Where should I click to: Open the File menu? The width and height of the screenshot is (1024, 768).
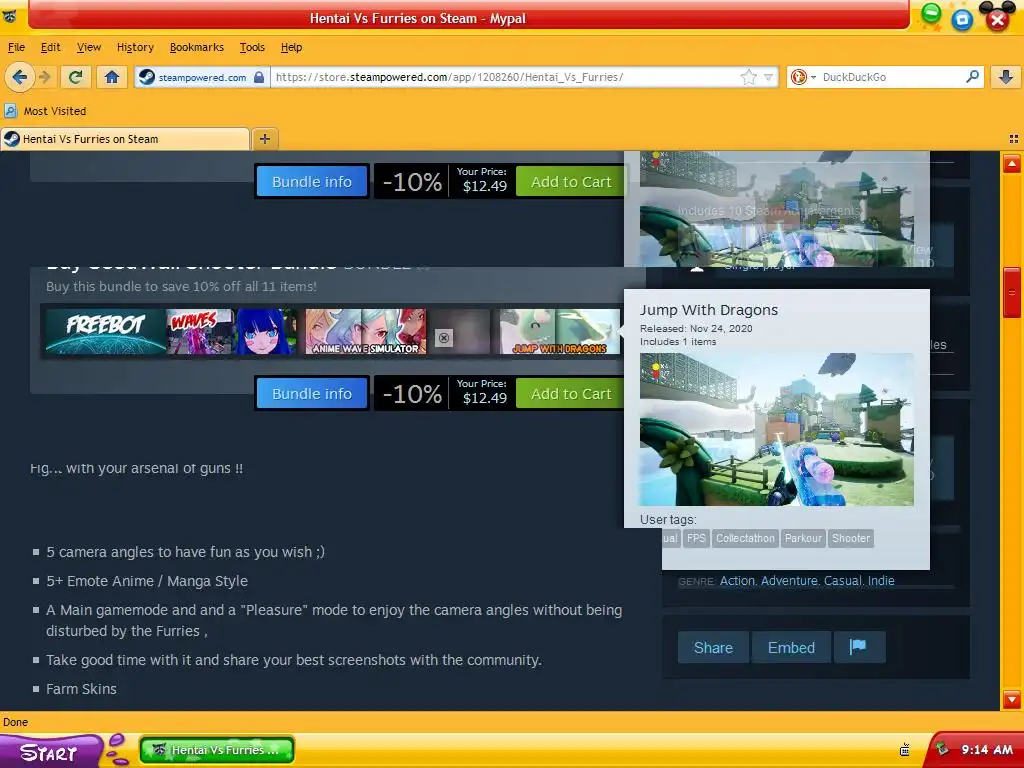tap(16, 47)
